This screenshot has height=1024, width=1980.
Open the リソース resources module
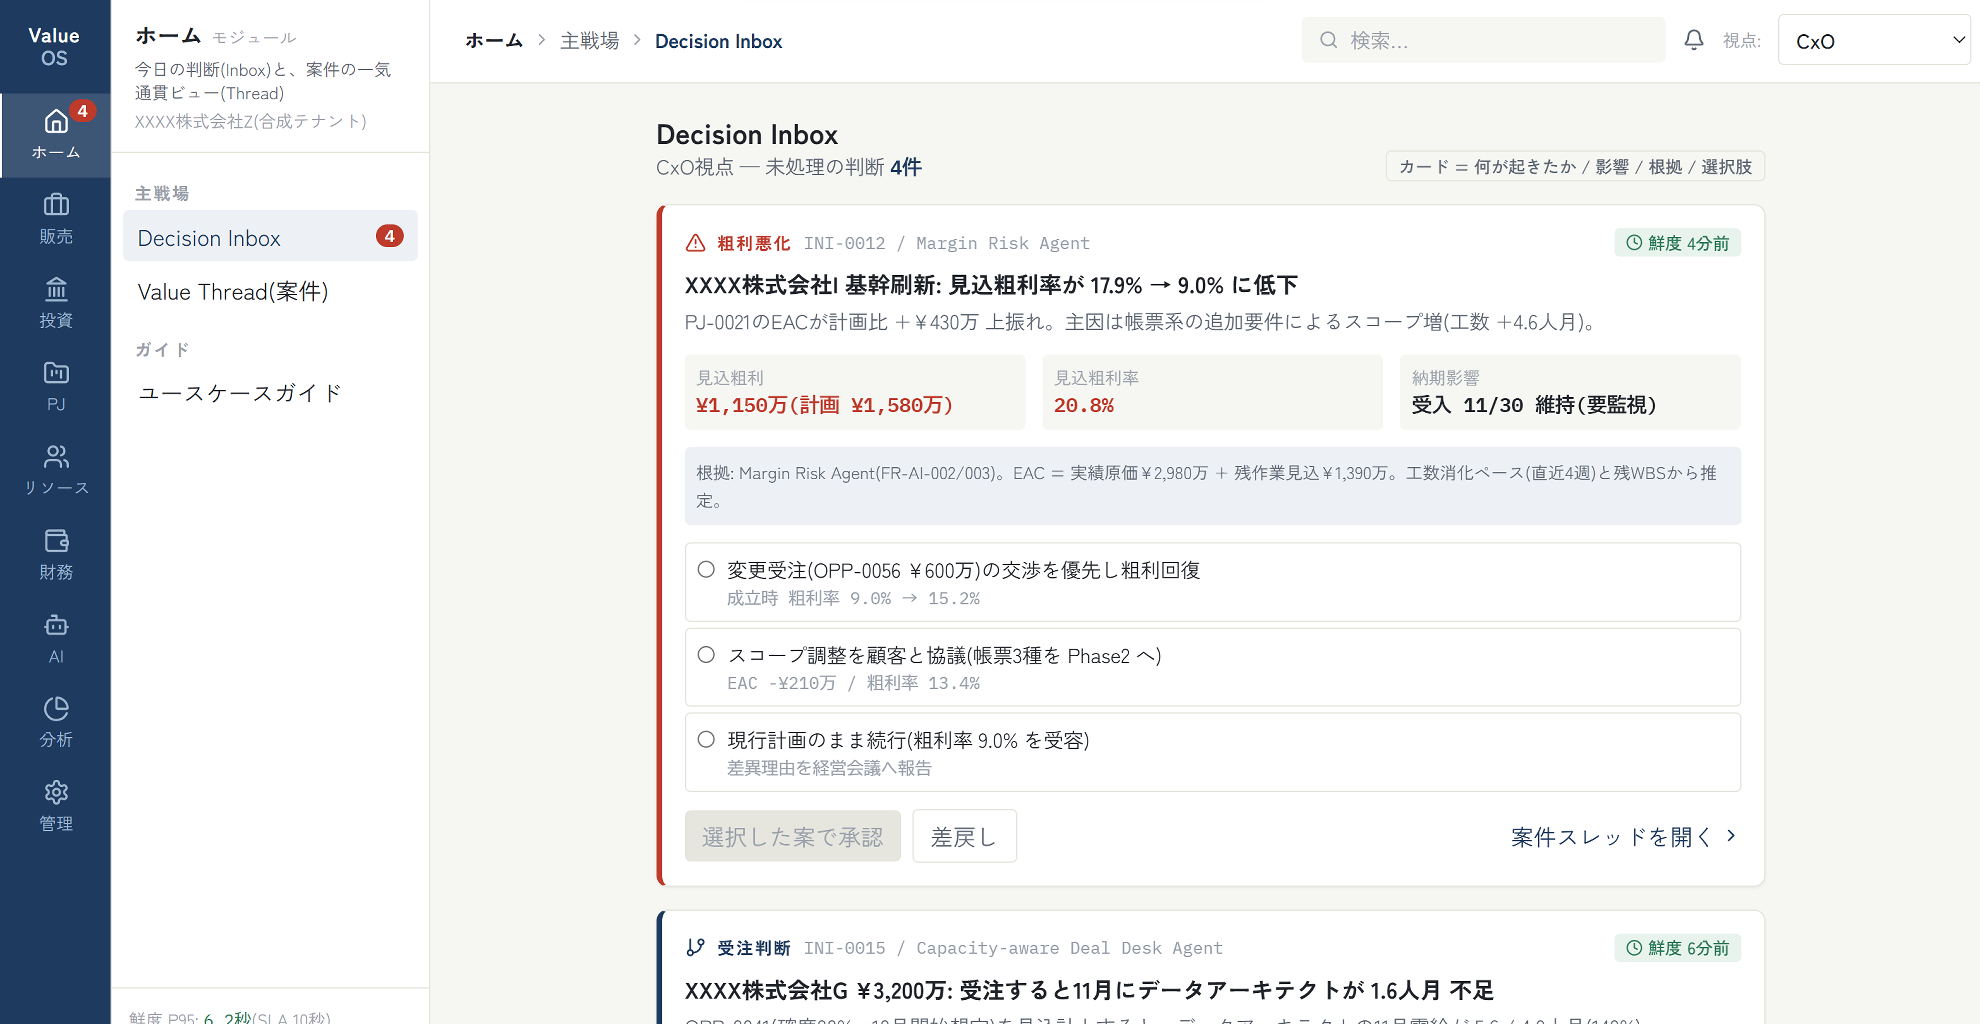click(55, 471)
